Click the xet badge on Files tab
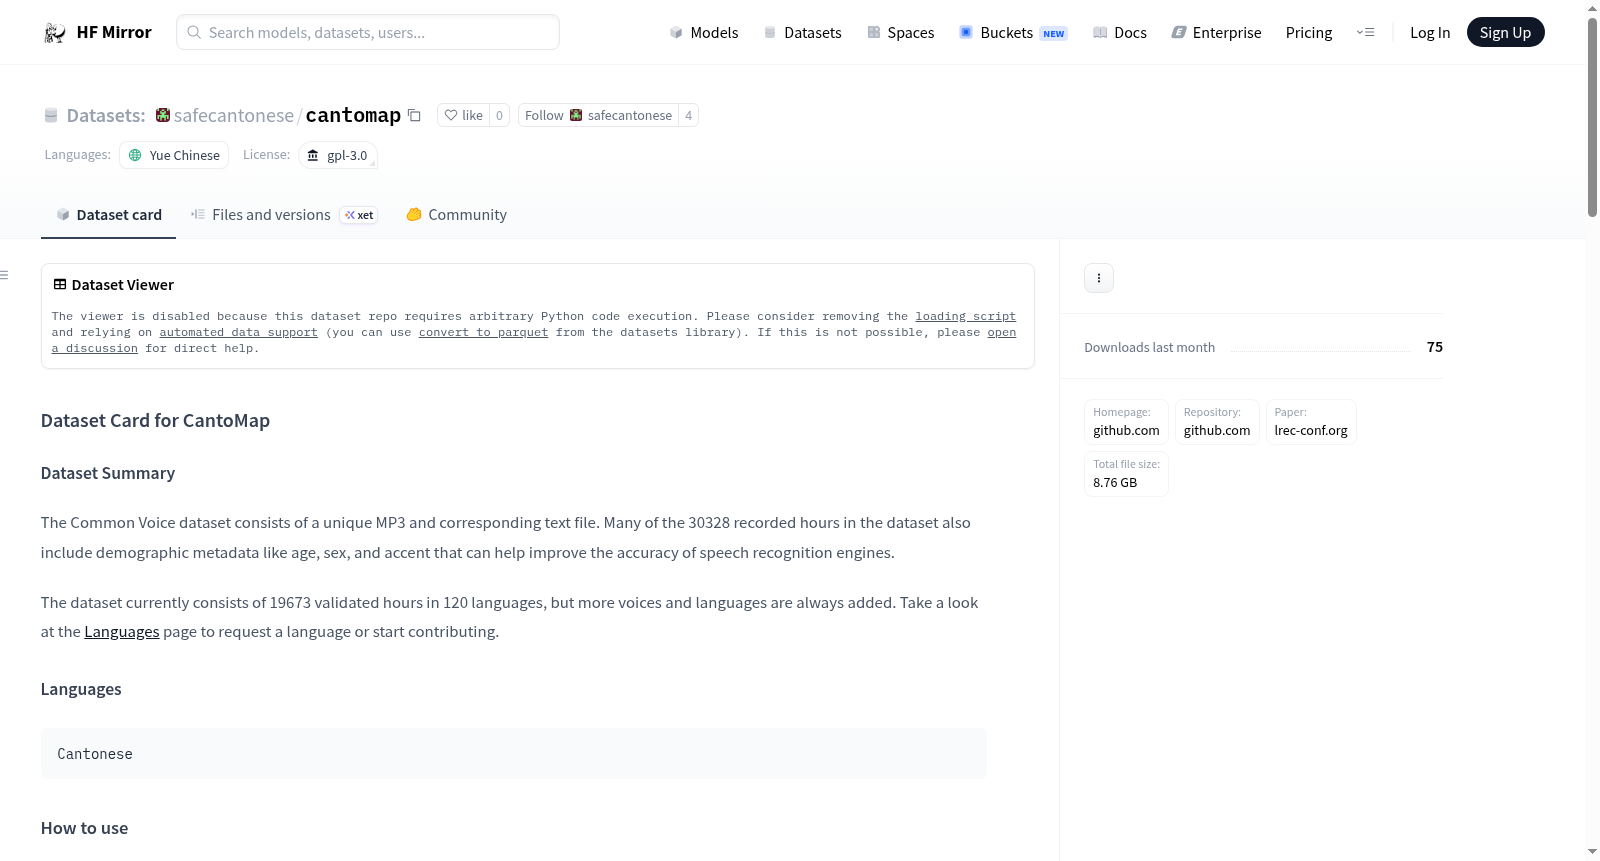 pos(359,215)
